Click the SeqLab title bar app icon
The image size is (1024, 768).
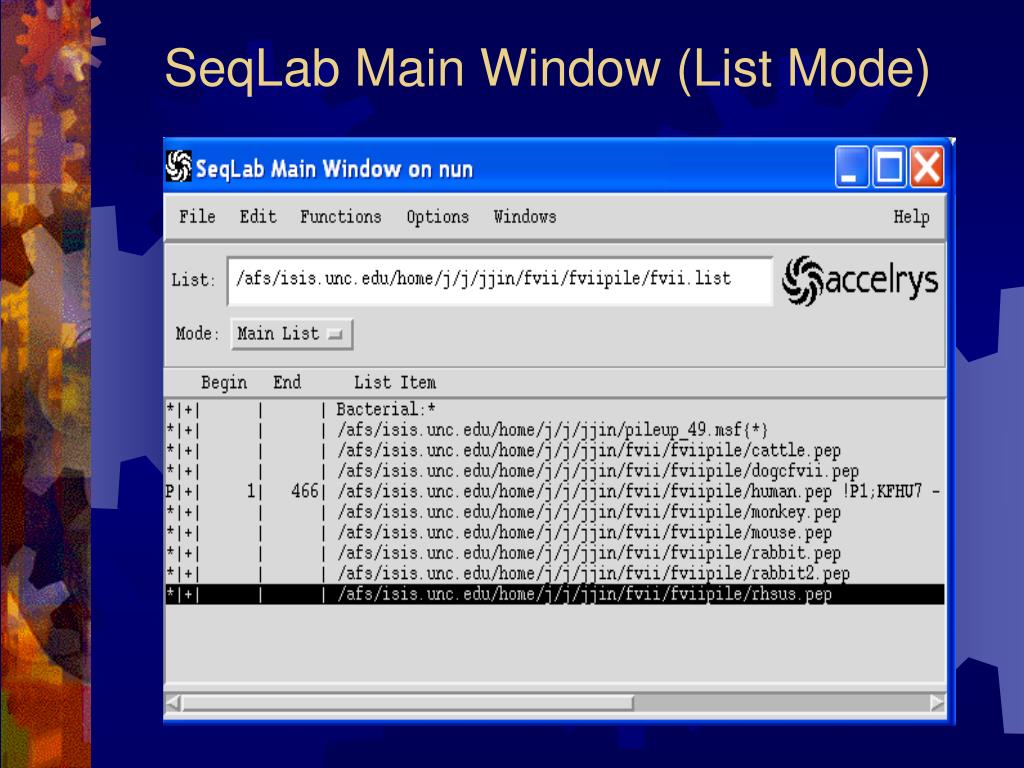(x=178, y=167)
